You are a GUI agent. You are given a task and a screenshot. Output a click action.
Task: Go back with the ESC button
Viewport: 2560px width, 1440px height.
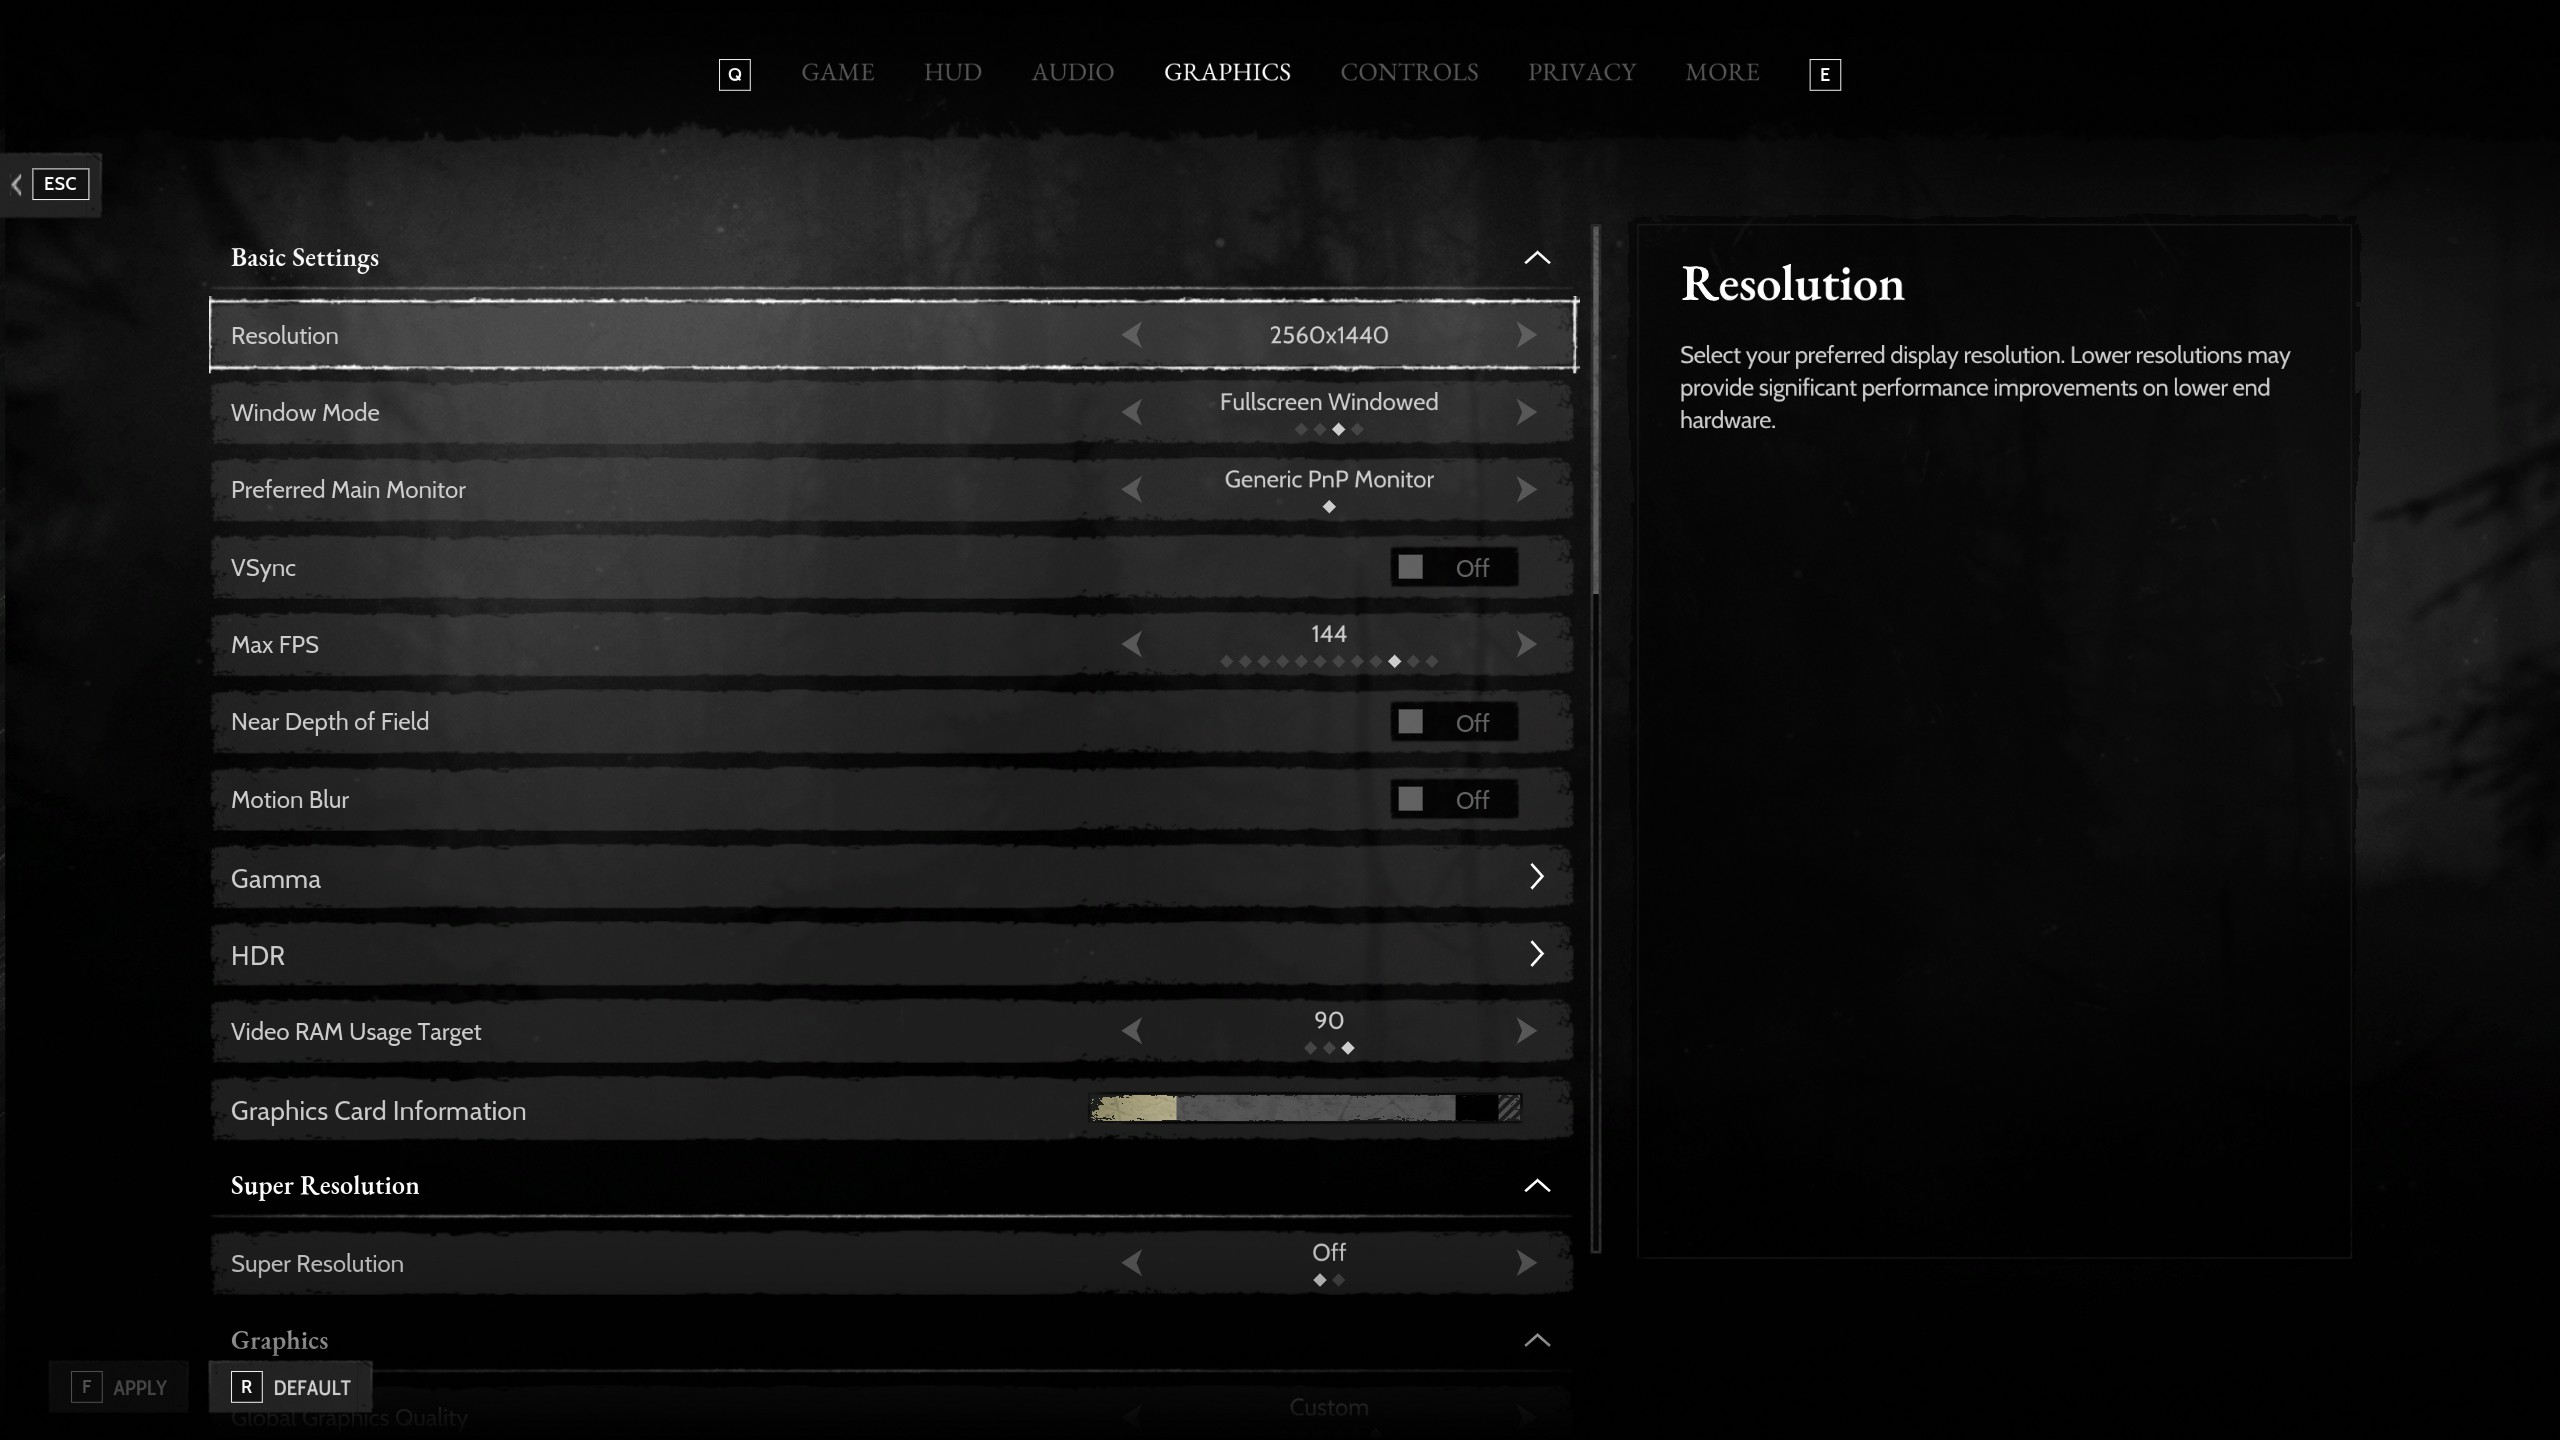(59, 184)
